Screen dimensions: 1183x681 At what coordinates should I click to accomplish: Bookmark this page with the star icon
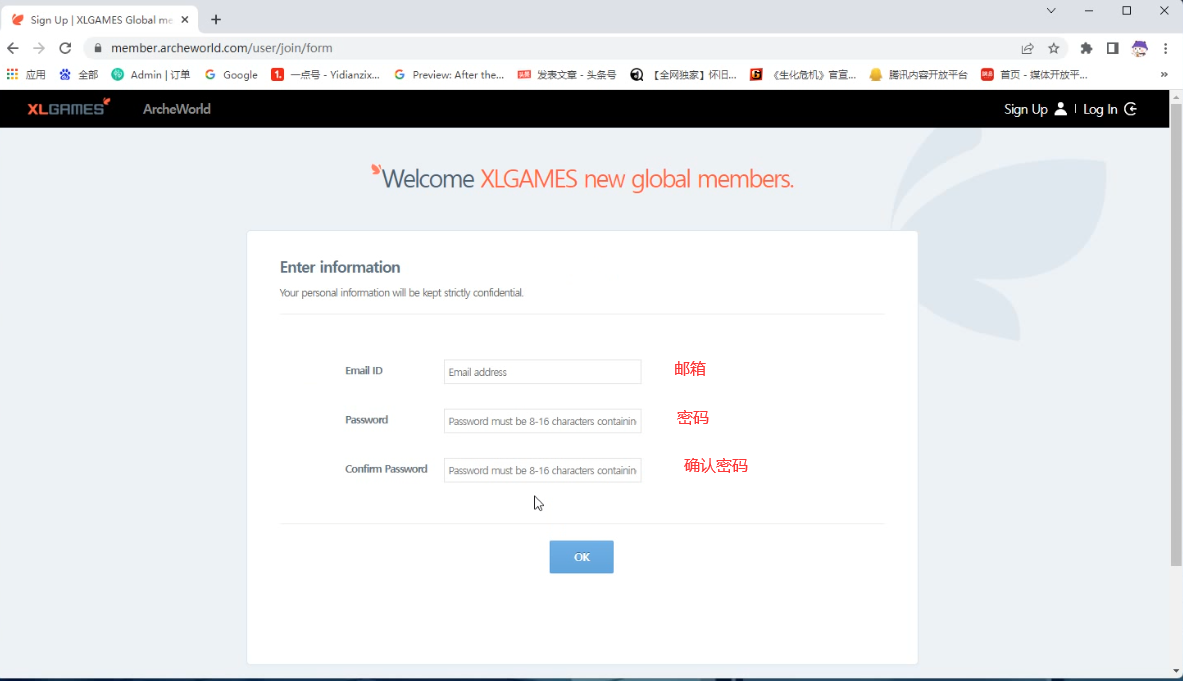point(1053,48)
